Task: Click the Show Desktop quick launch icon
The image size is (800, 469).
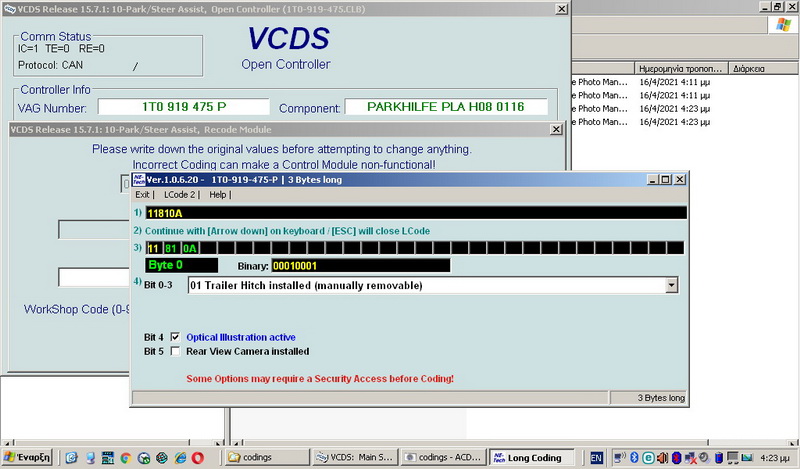Action: click(90, 458)
